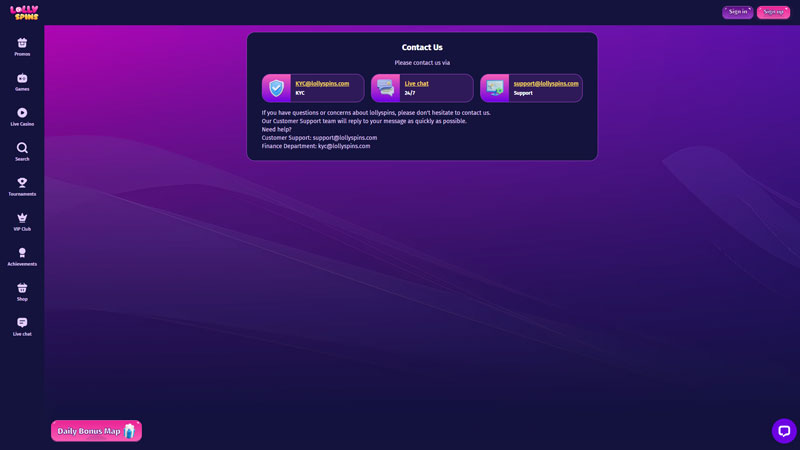Click the Sign in button
Screen dimensions: 800x450
coord(738,12)
